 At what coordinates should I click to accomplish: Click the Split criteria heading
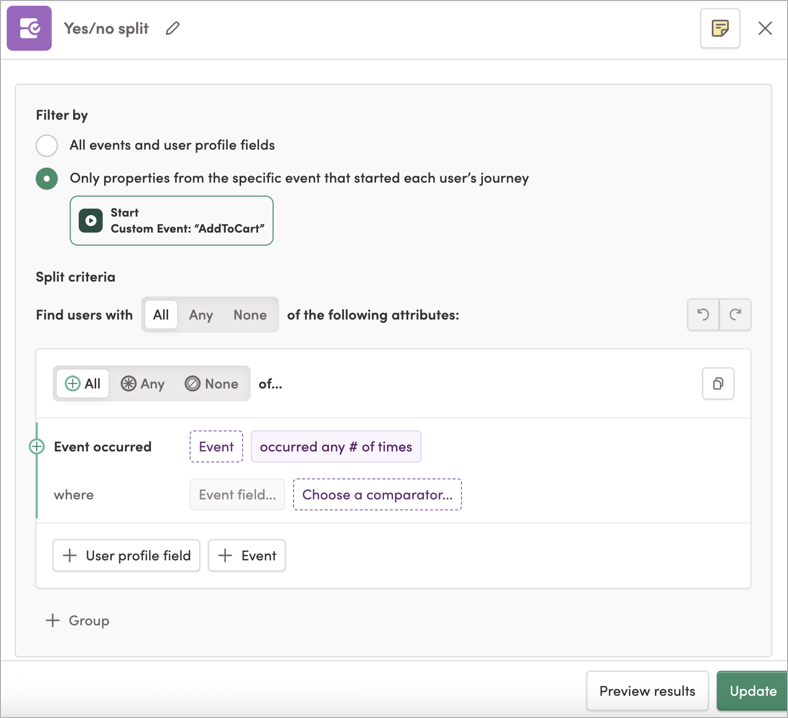(x=75, y=277)
